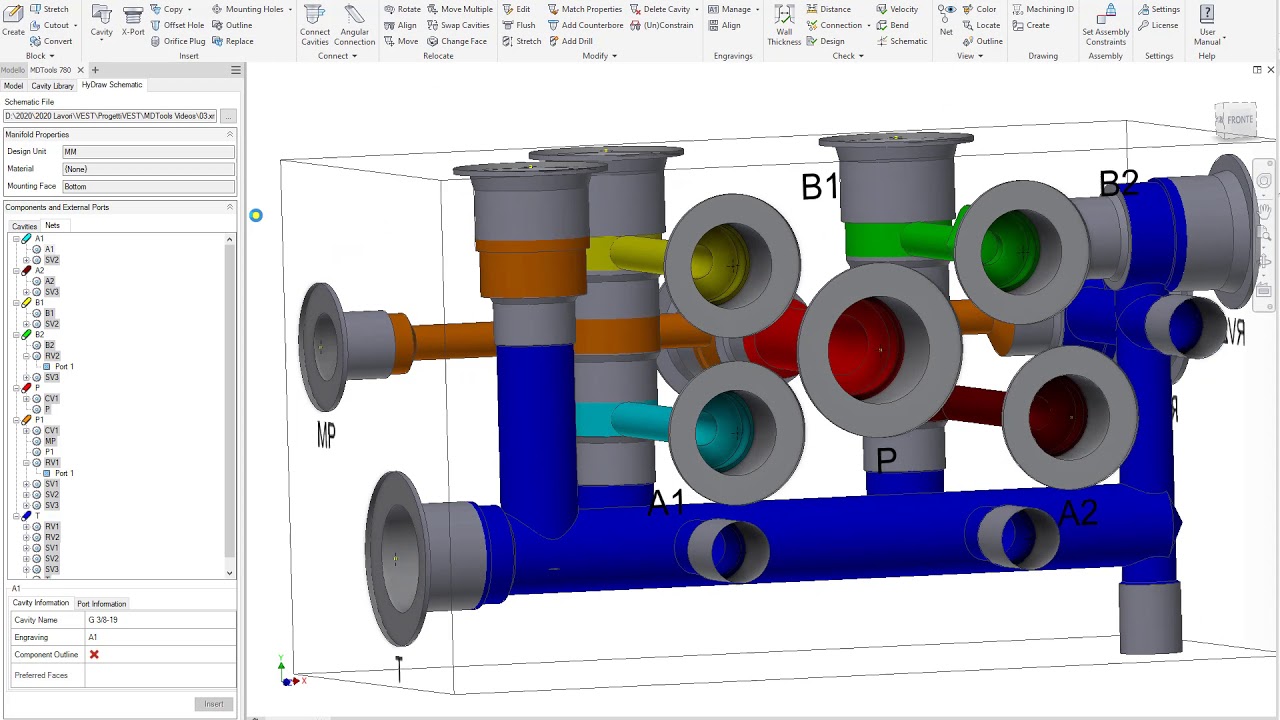Image resolution: width=1280 pixels, height=720 pixels.
Task: Click the Outline tool in the Insert group
Action: pos(232,25)
